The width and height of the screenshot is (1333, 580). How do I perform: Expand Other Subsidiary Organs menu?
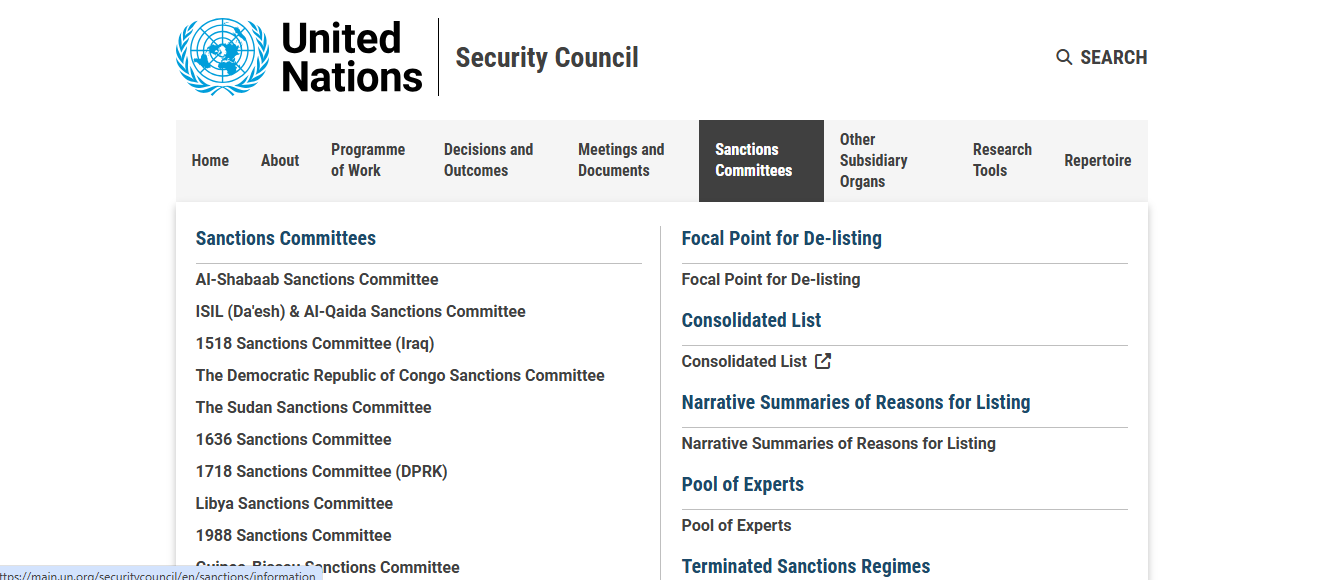pyautogui.click(x=873, y=160)
